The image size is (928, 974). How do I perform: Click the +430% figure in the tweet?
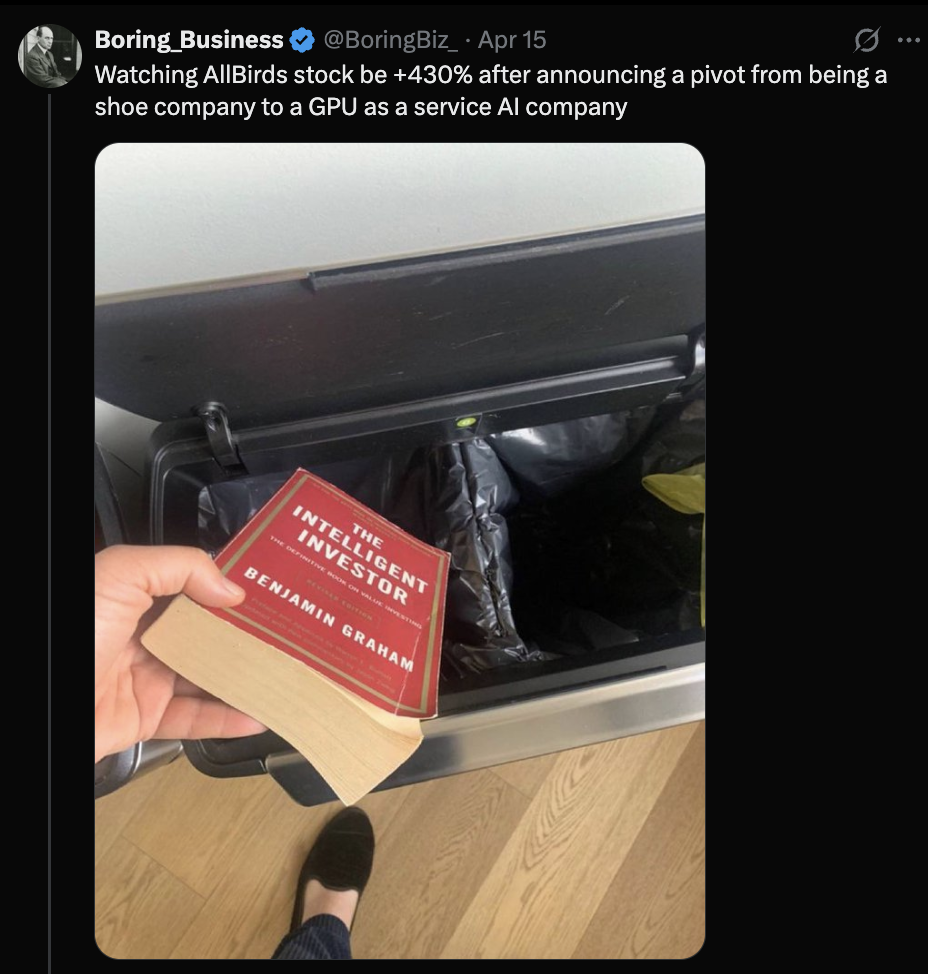pos(432,75)
